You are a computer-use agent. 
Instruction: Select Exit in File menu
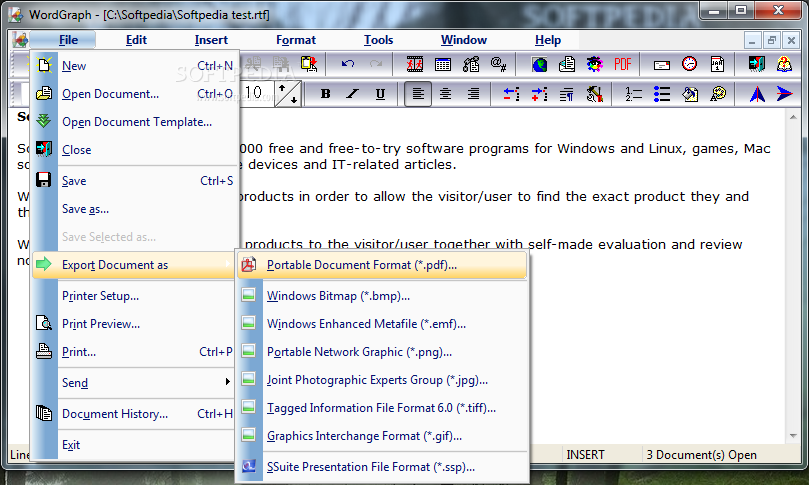pos(135,444)
